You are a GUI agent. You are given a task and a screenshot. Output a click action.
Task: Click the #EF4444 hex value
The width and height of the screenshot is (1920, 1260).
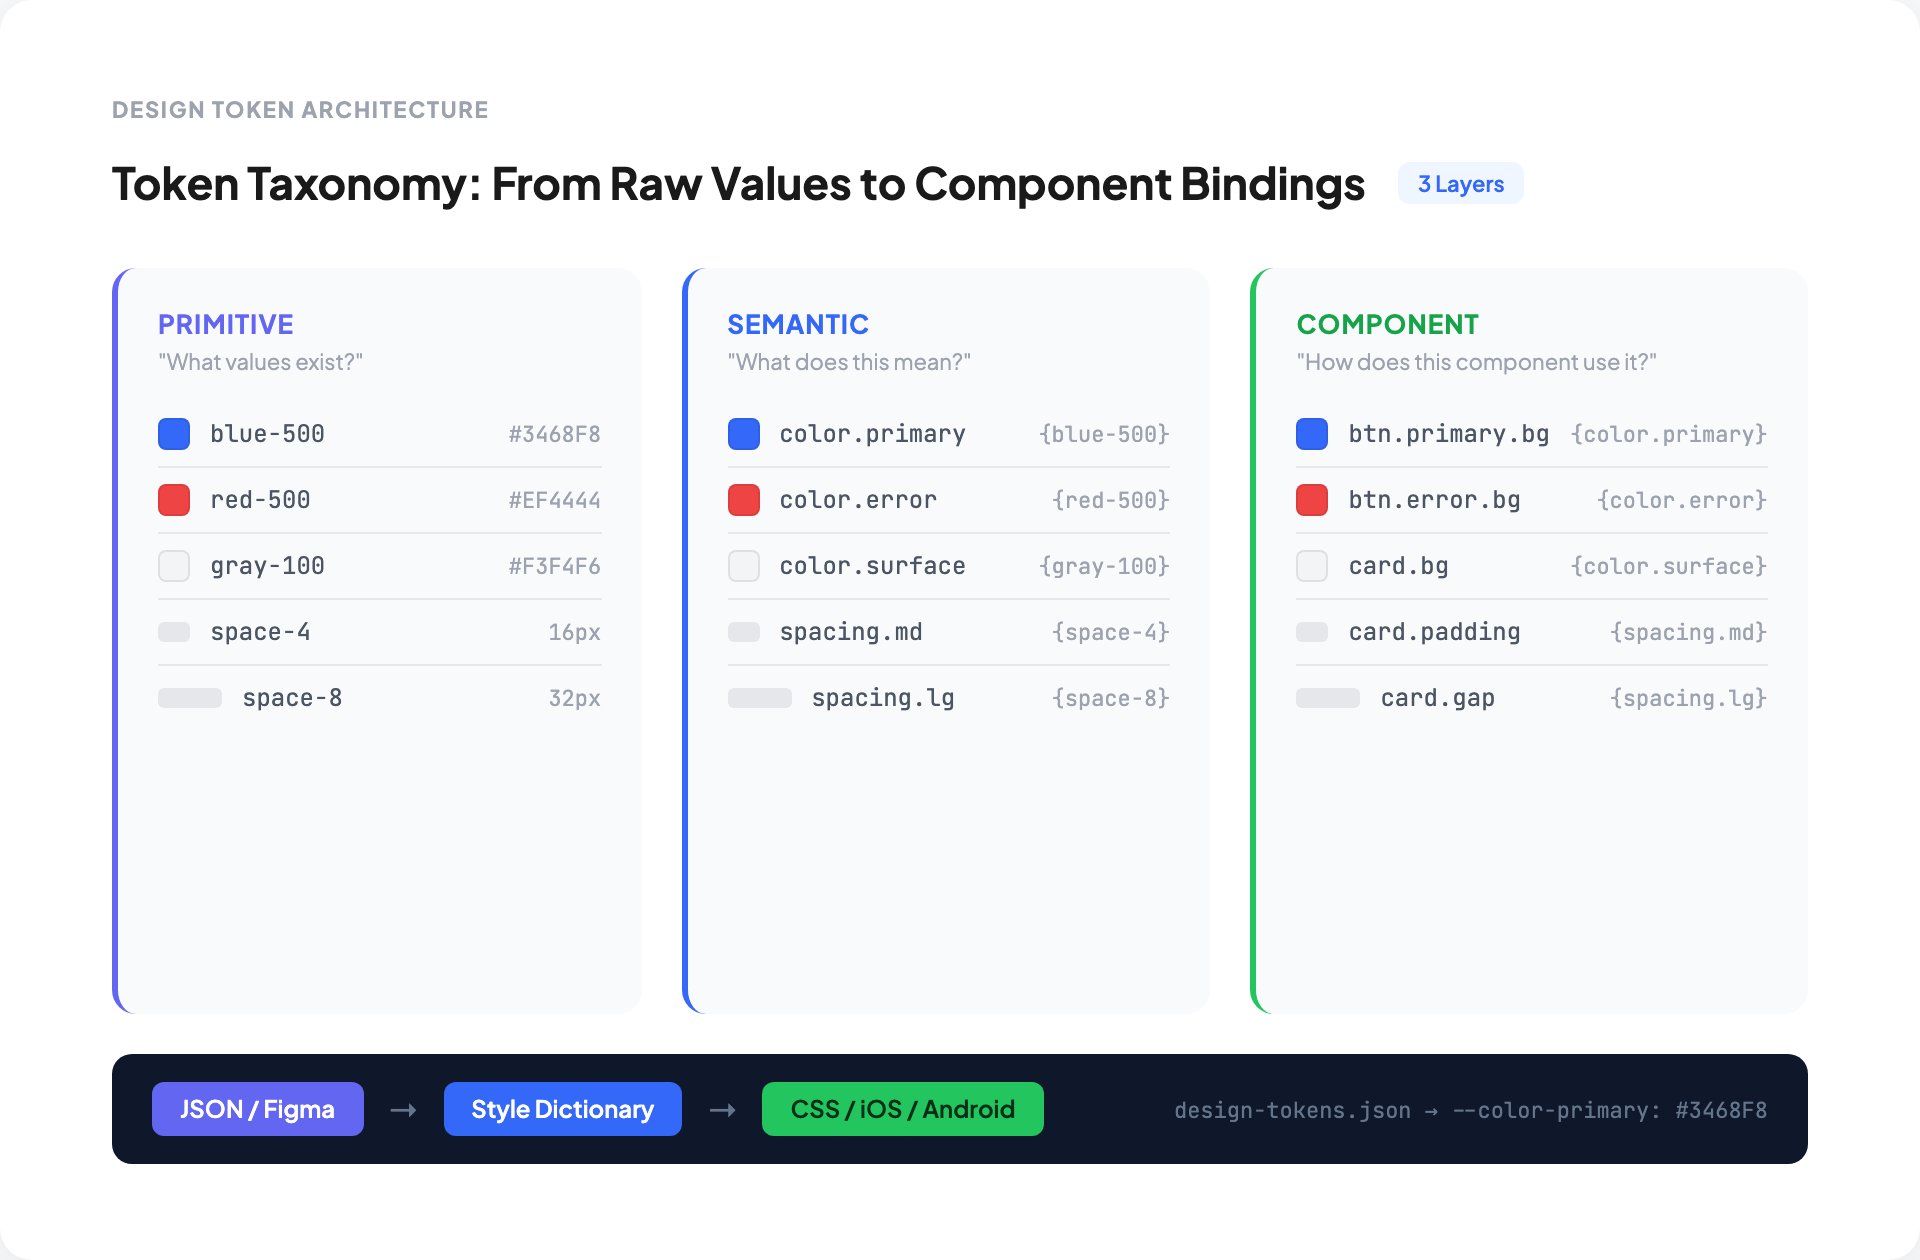click(x=555, y=500)
